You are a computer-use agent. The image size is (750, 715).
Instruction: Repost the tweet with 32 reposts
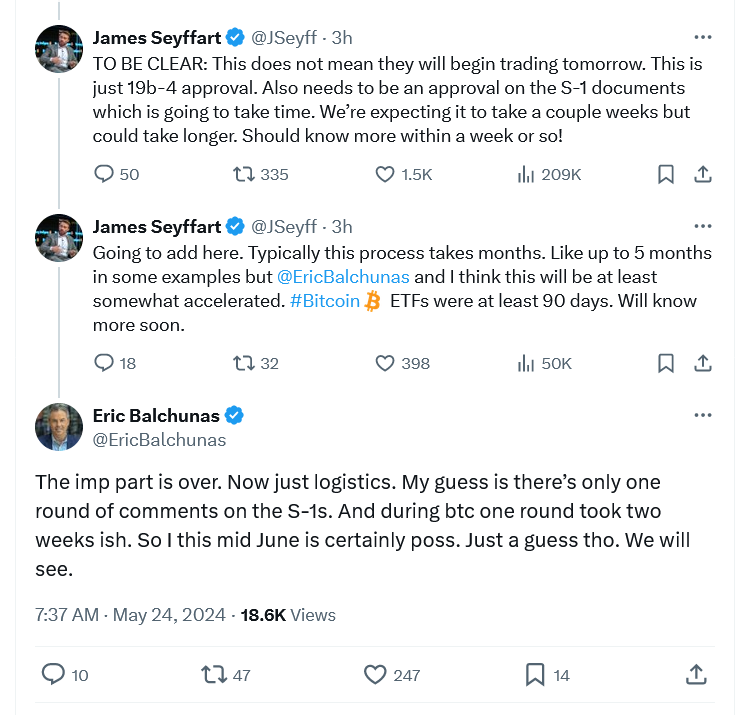coord(242,363)
